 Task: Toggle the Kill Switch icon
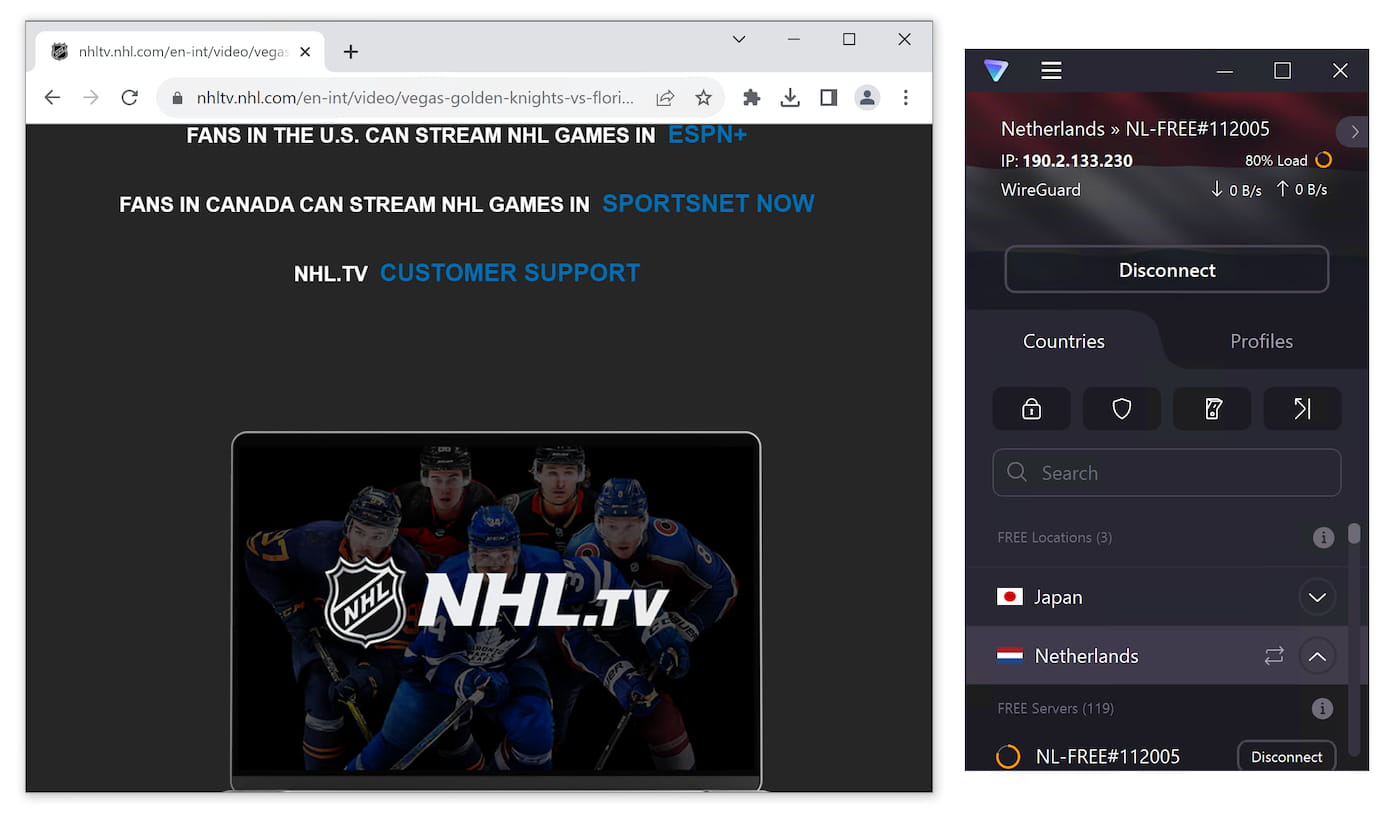point(1212,408)
